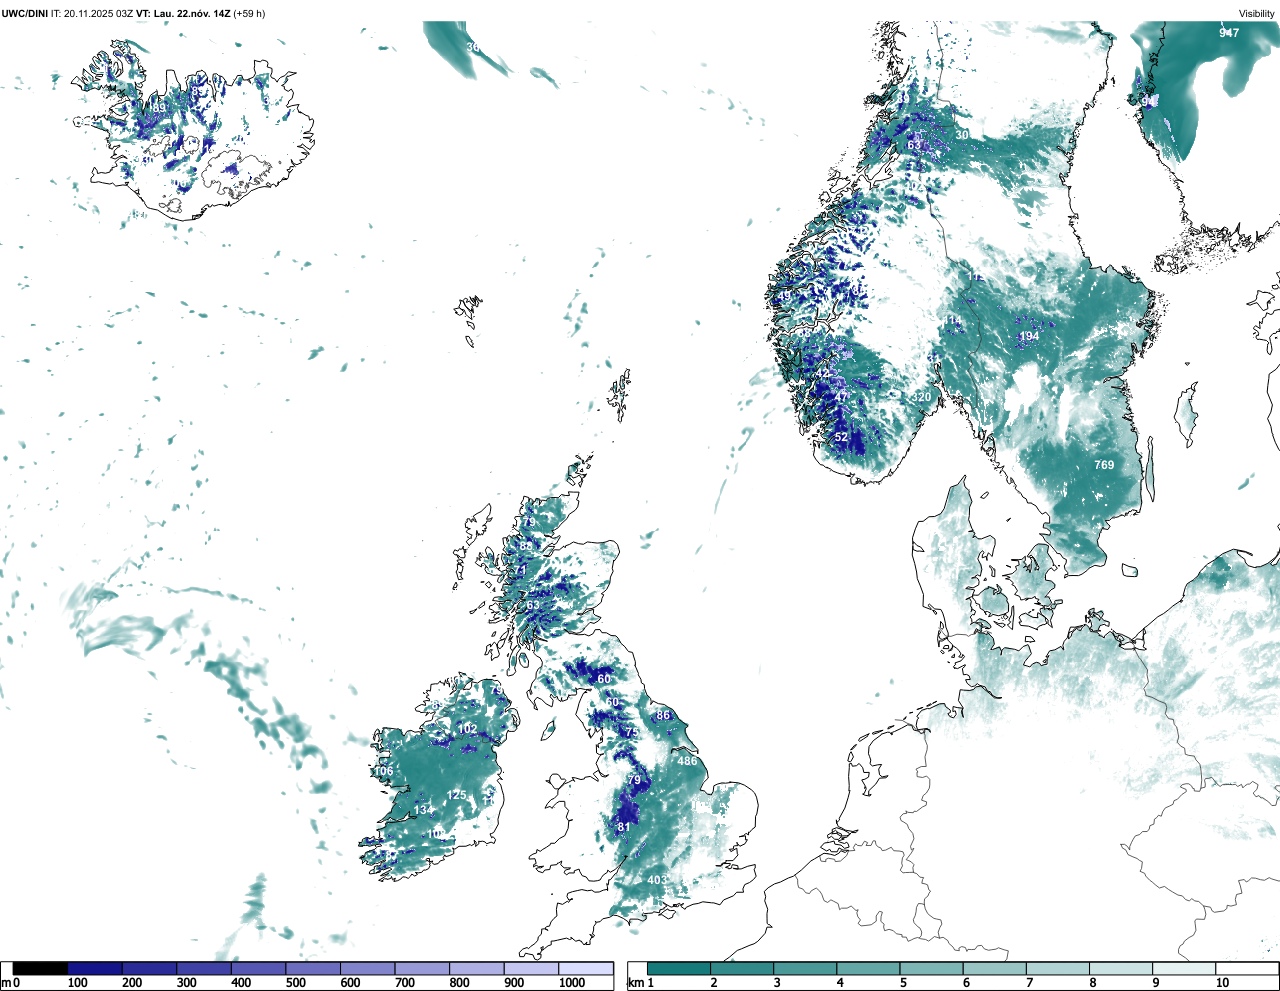Click the pale 900–1000 m legend swatch
This screenshot has height=991, width=1280.
click(x=531, y=968)
